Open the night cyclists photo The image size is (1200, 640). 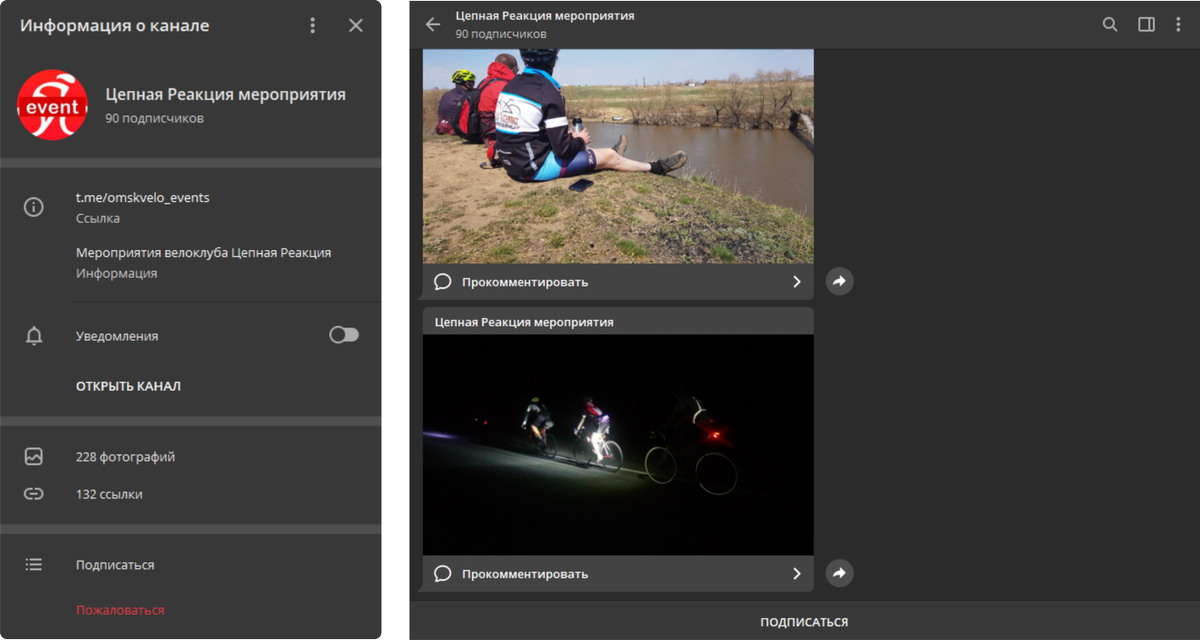(618, 445)
